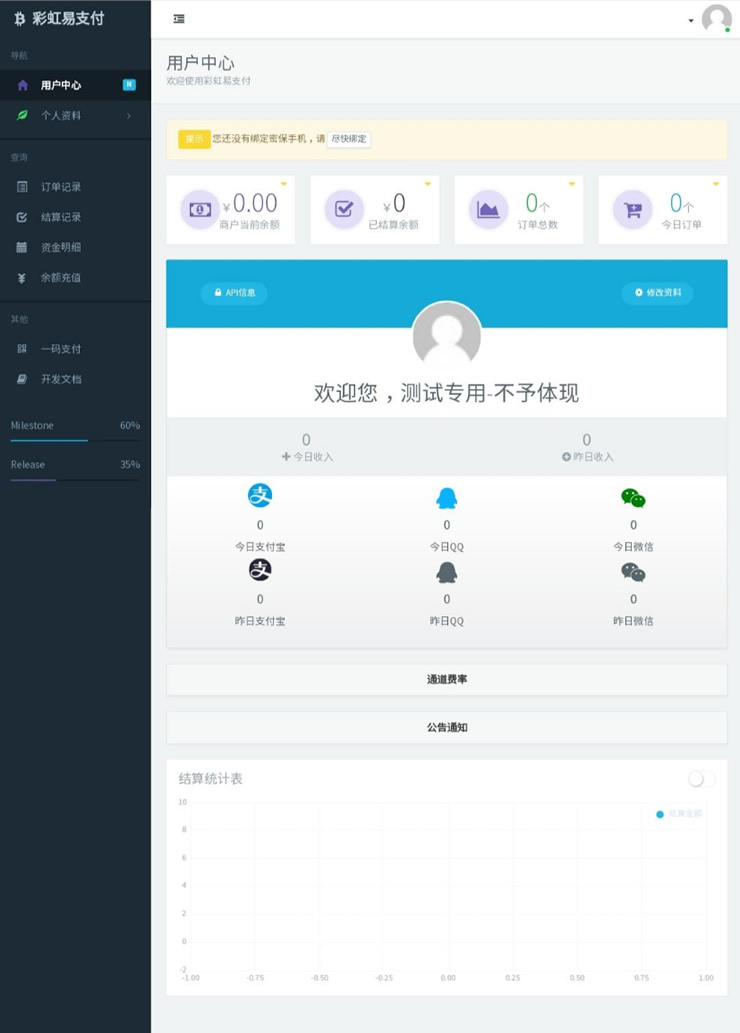This screenshot has height=1033, width=740.
Task: Expand the 个人资料 sidebar submenu
Action: (75, 116)
